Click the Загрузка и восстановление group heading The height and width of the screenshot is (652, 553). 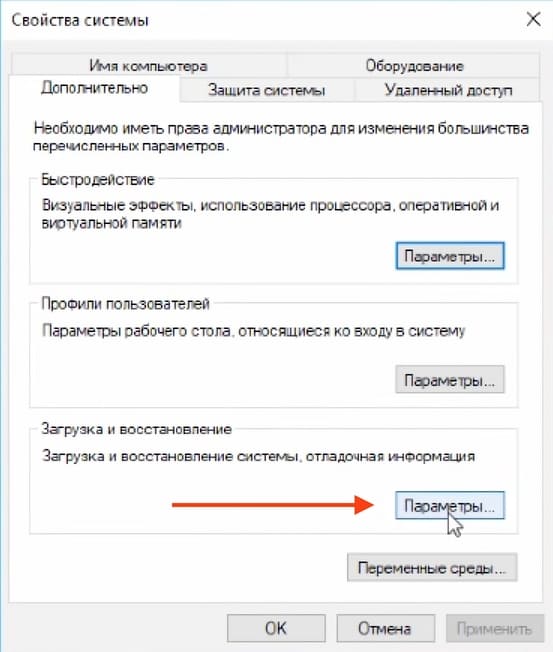(x=136, y=429)
